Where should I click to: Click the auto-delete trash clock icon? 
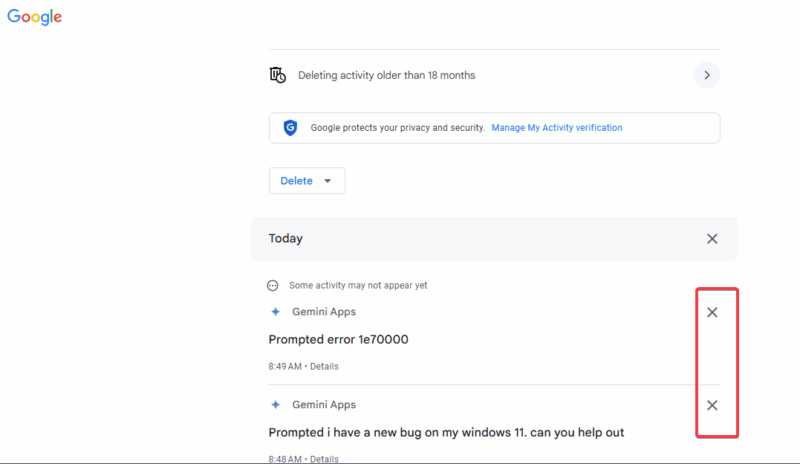point(278,75)
